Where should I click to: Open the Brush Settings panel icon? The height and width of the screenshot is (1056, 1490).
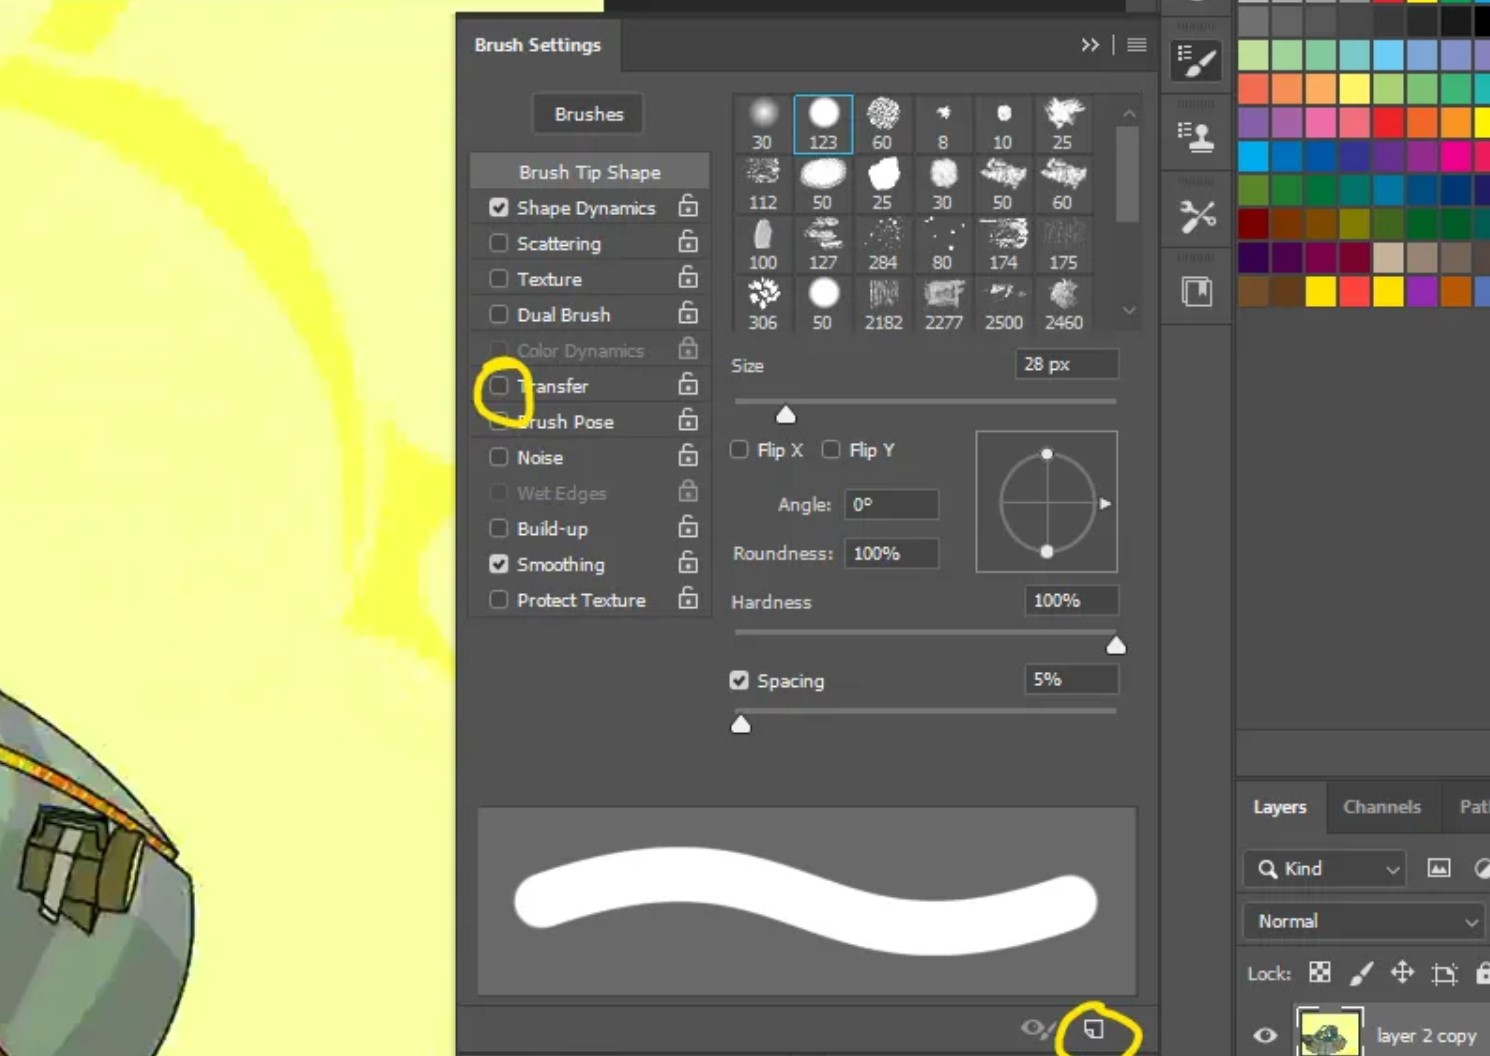(x=1196, y=61)
